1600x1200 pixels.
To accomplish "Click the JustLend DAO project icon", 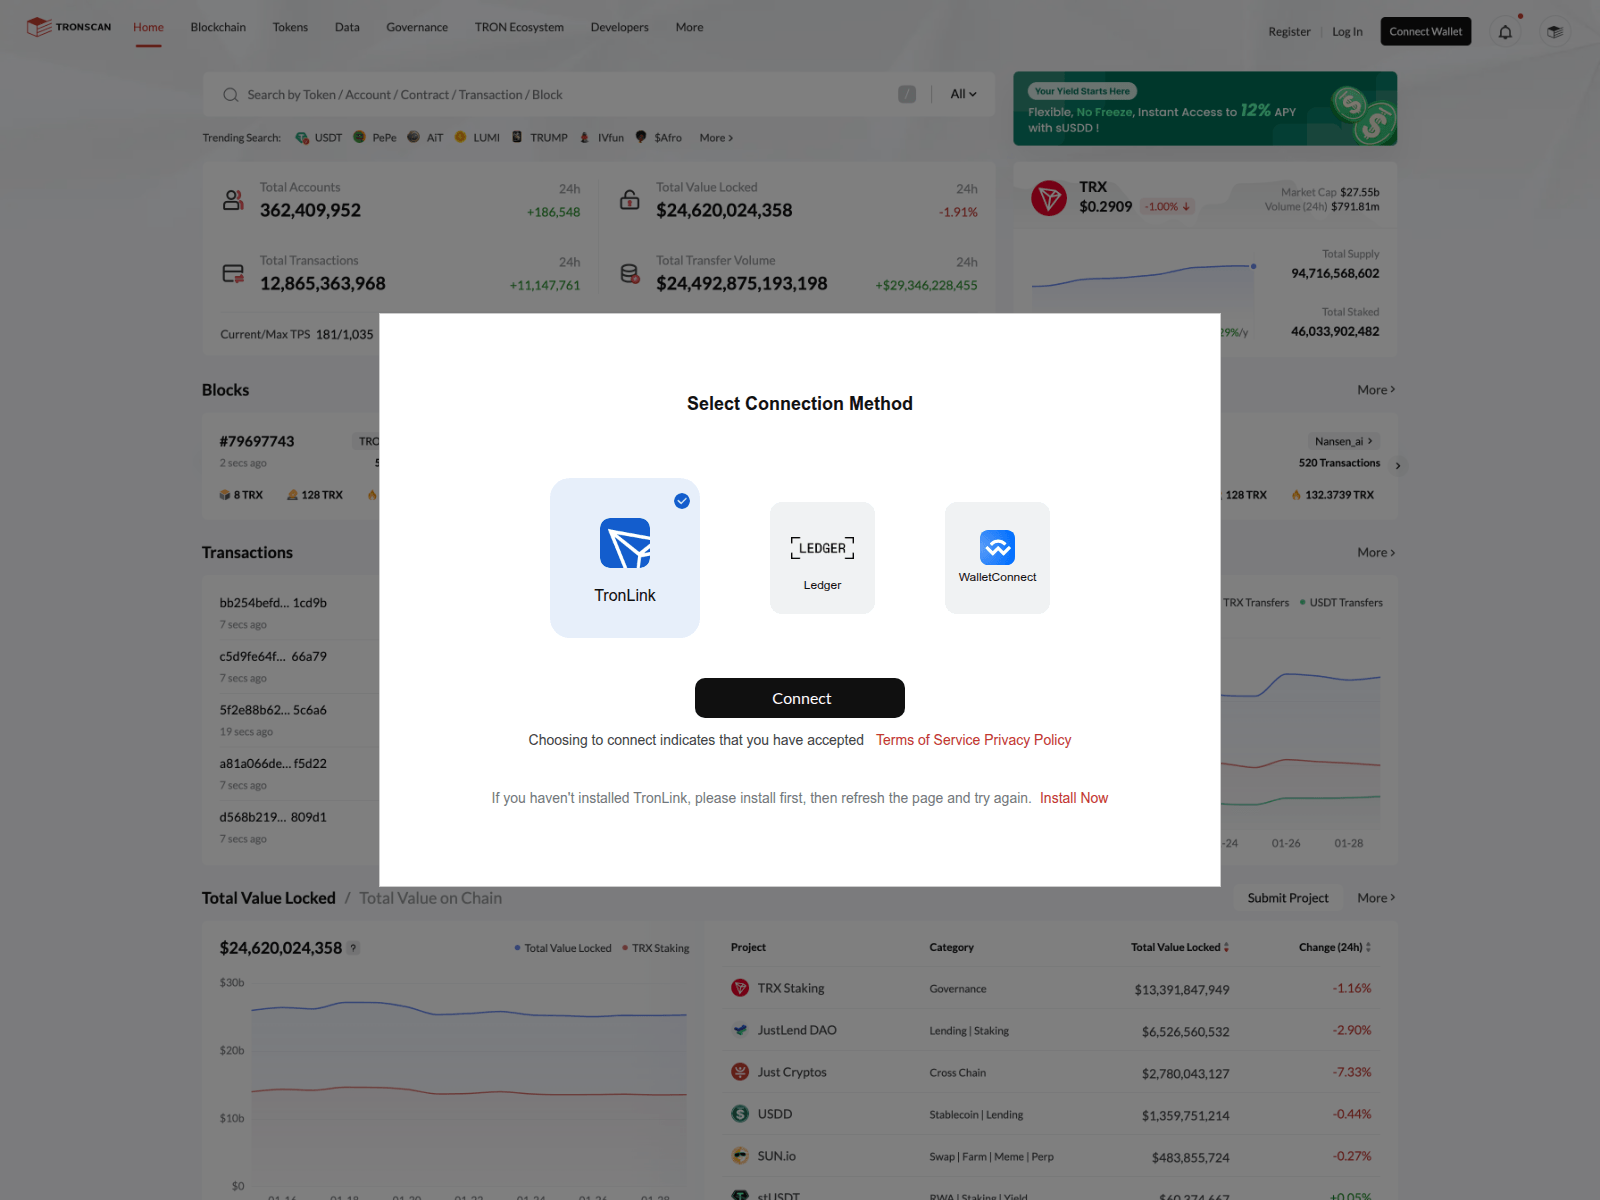I will [x=741, y=1029].
